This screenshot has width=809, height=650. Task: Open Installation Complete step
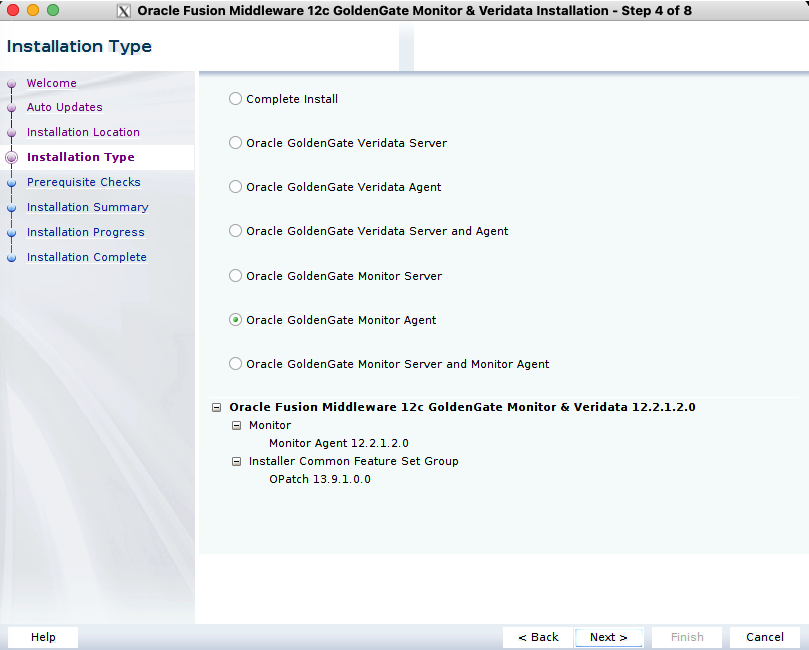pos(87,257)
